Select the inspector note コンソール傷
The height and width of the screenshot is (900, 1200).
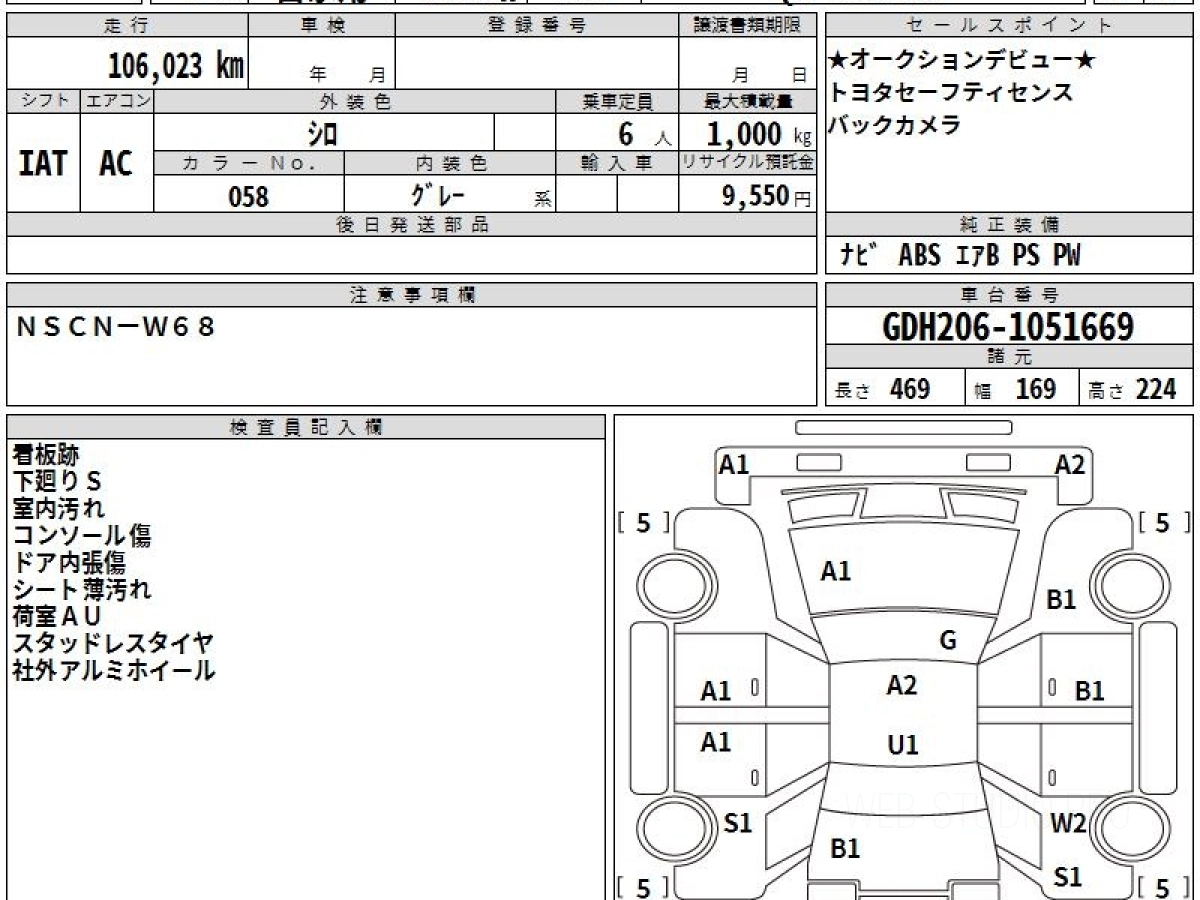pos(82,535)
